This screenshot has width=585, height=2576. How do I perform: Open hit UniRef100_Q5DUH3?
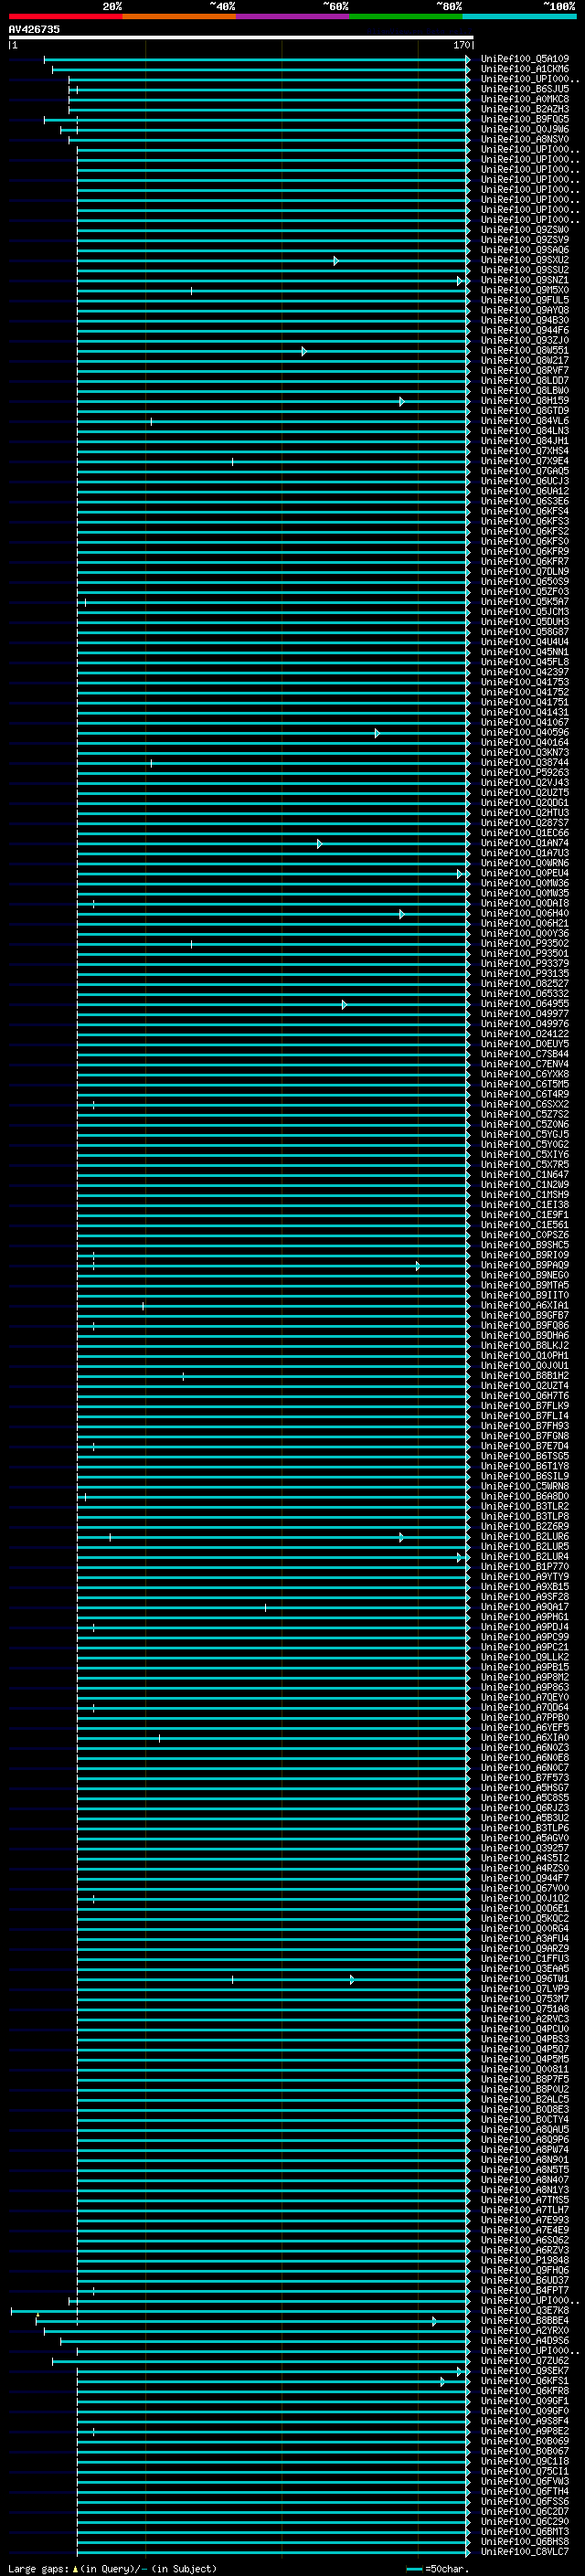[525, 621]
